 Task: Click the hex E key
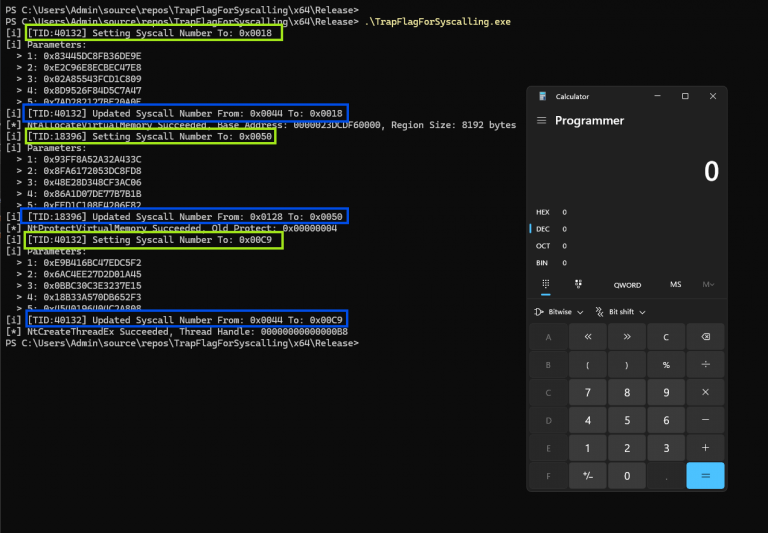pos(549,448)
